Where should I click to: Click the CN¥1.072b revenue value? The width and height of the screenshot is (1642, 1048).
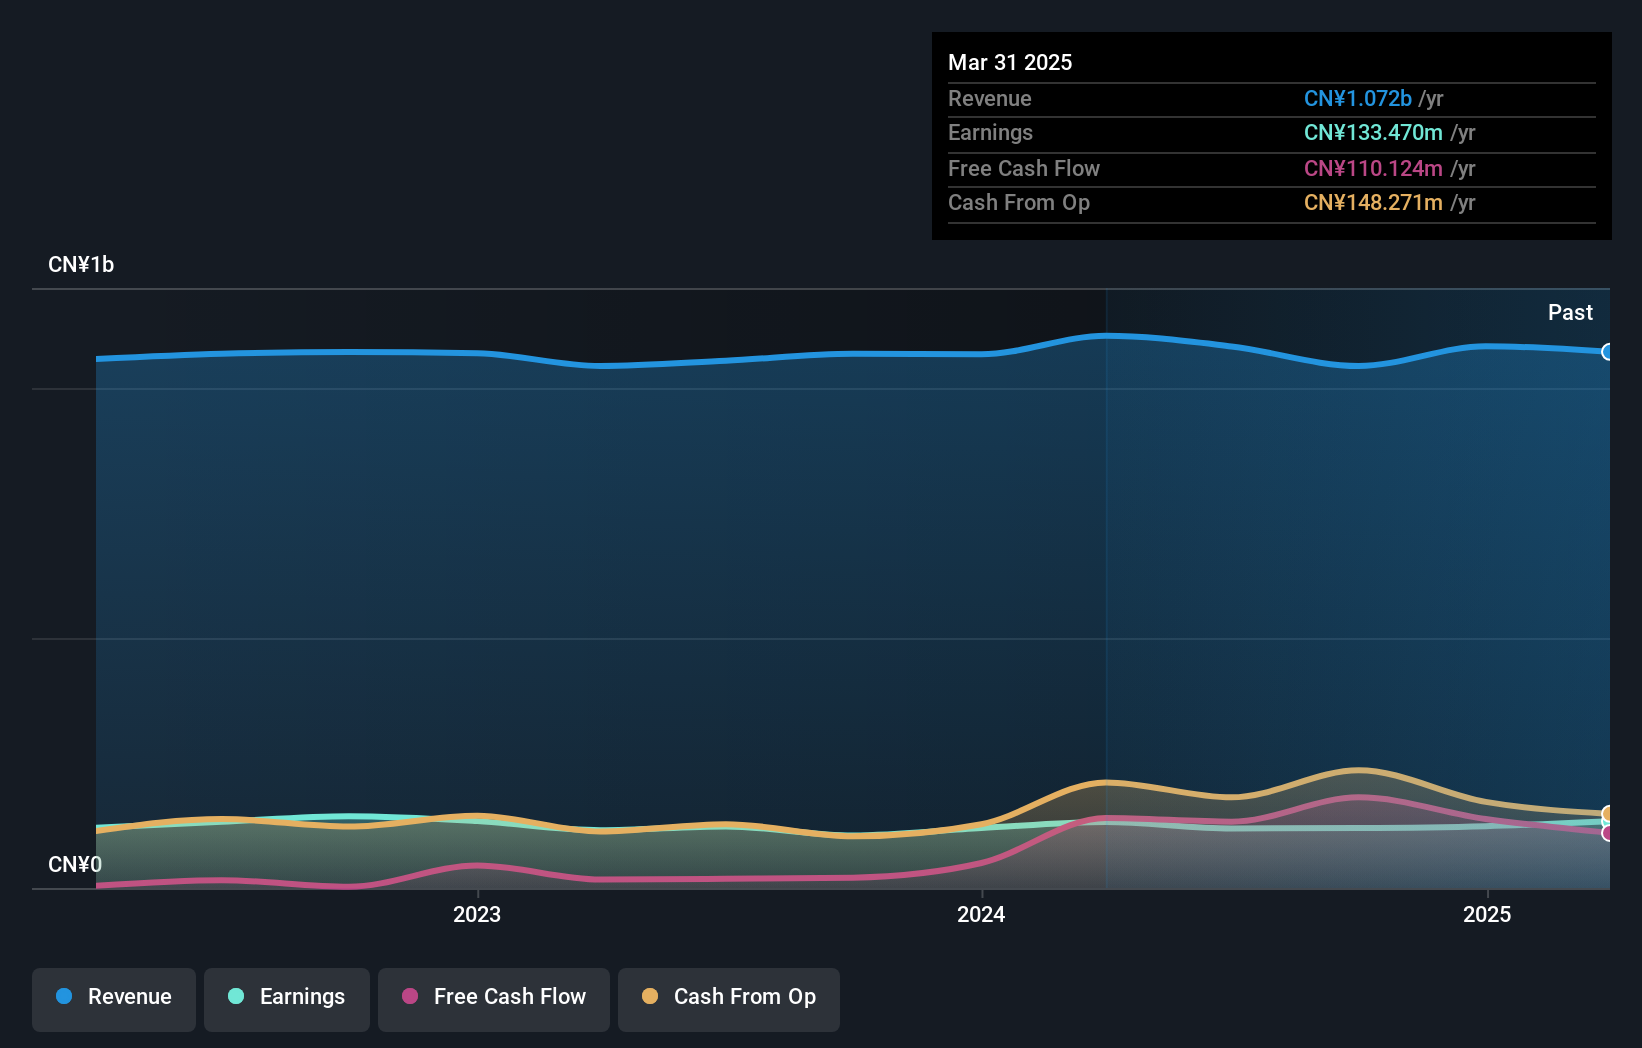(1358, 98)
